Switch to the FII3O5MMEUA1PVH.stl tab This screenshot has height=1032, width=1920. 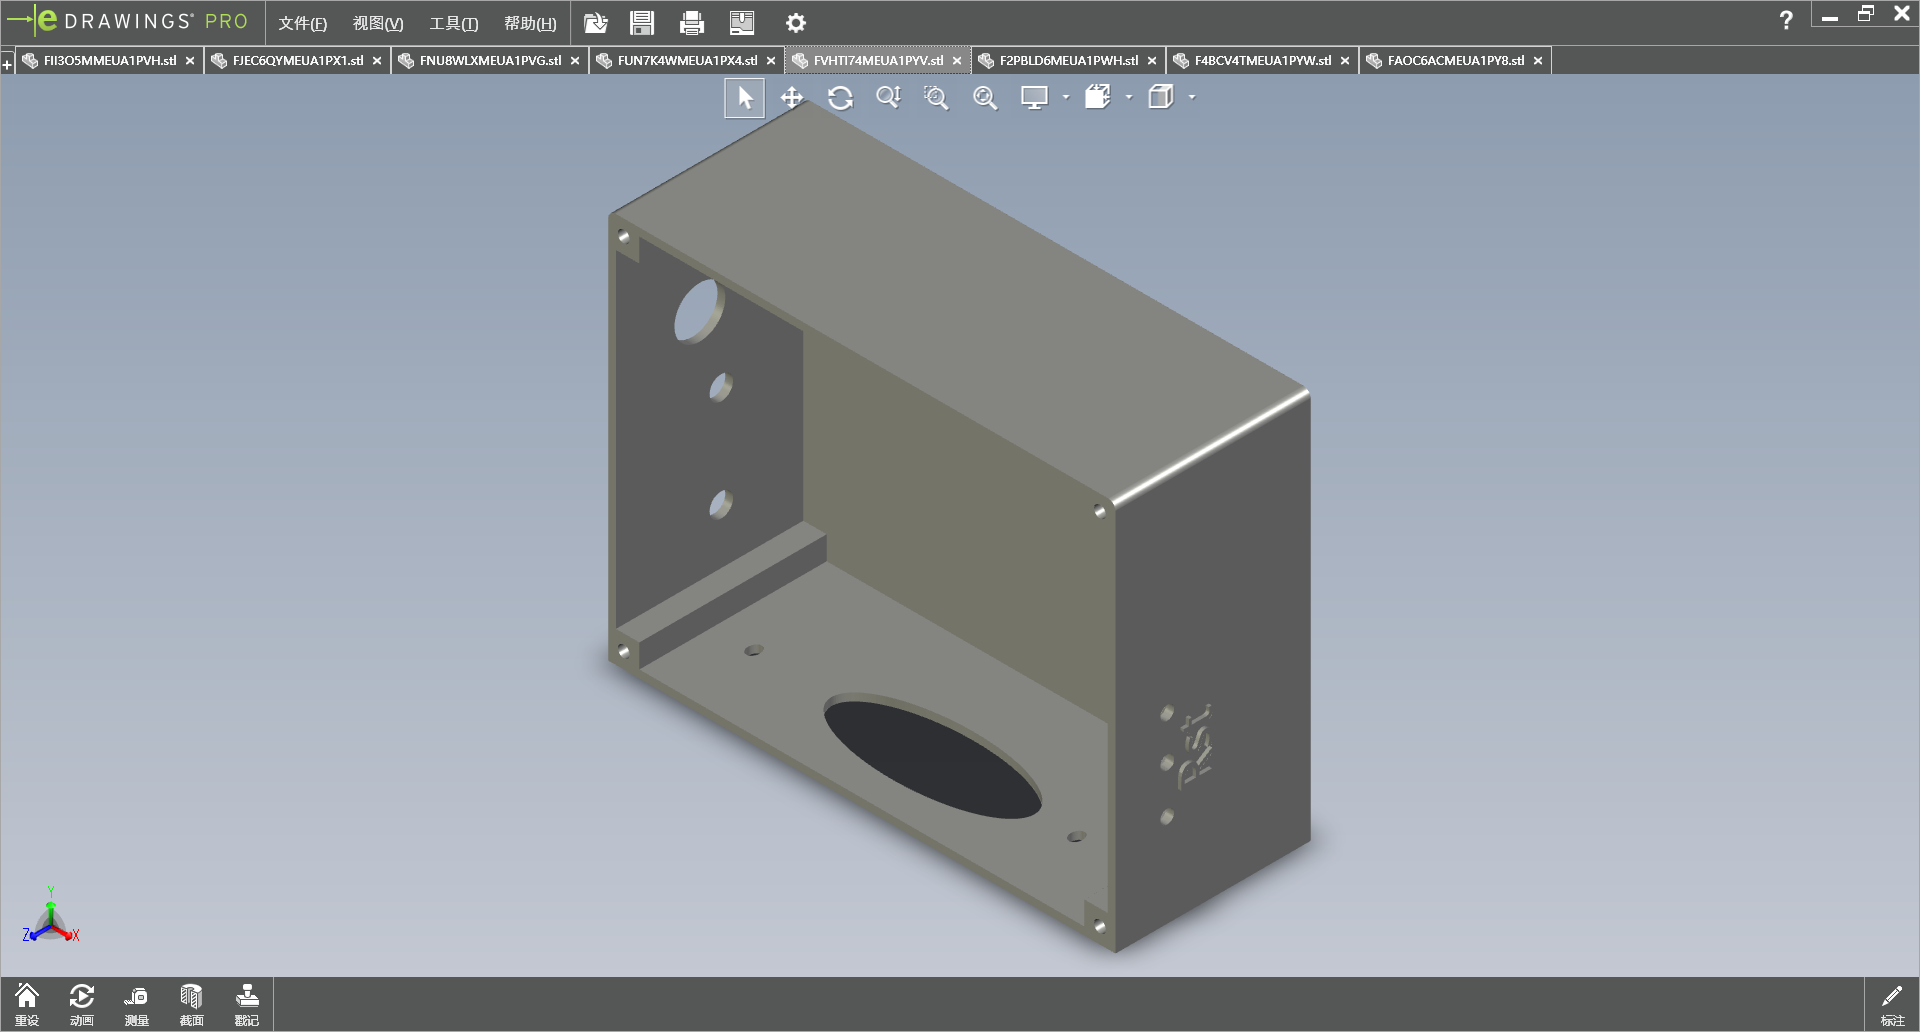pyautogui.click(x=109, y=61)
